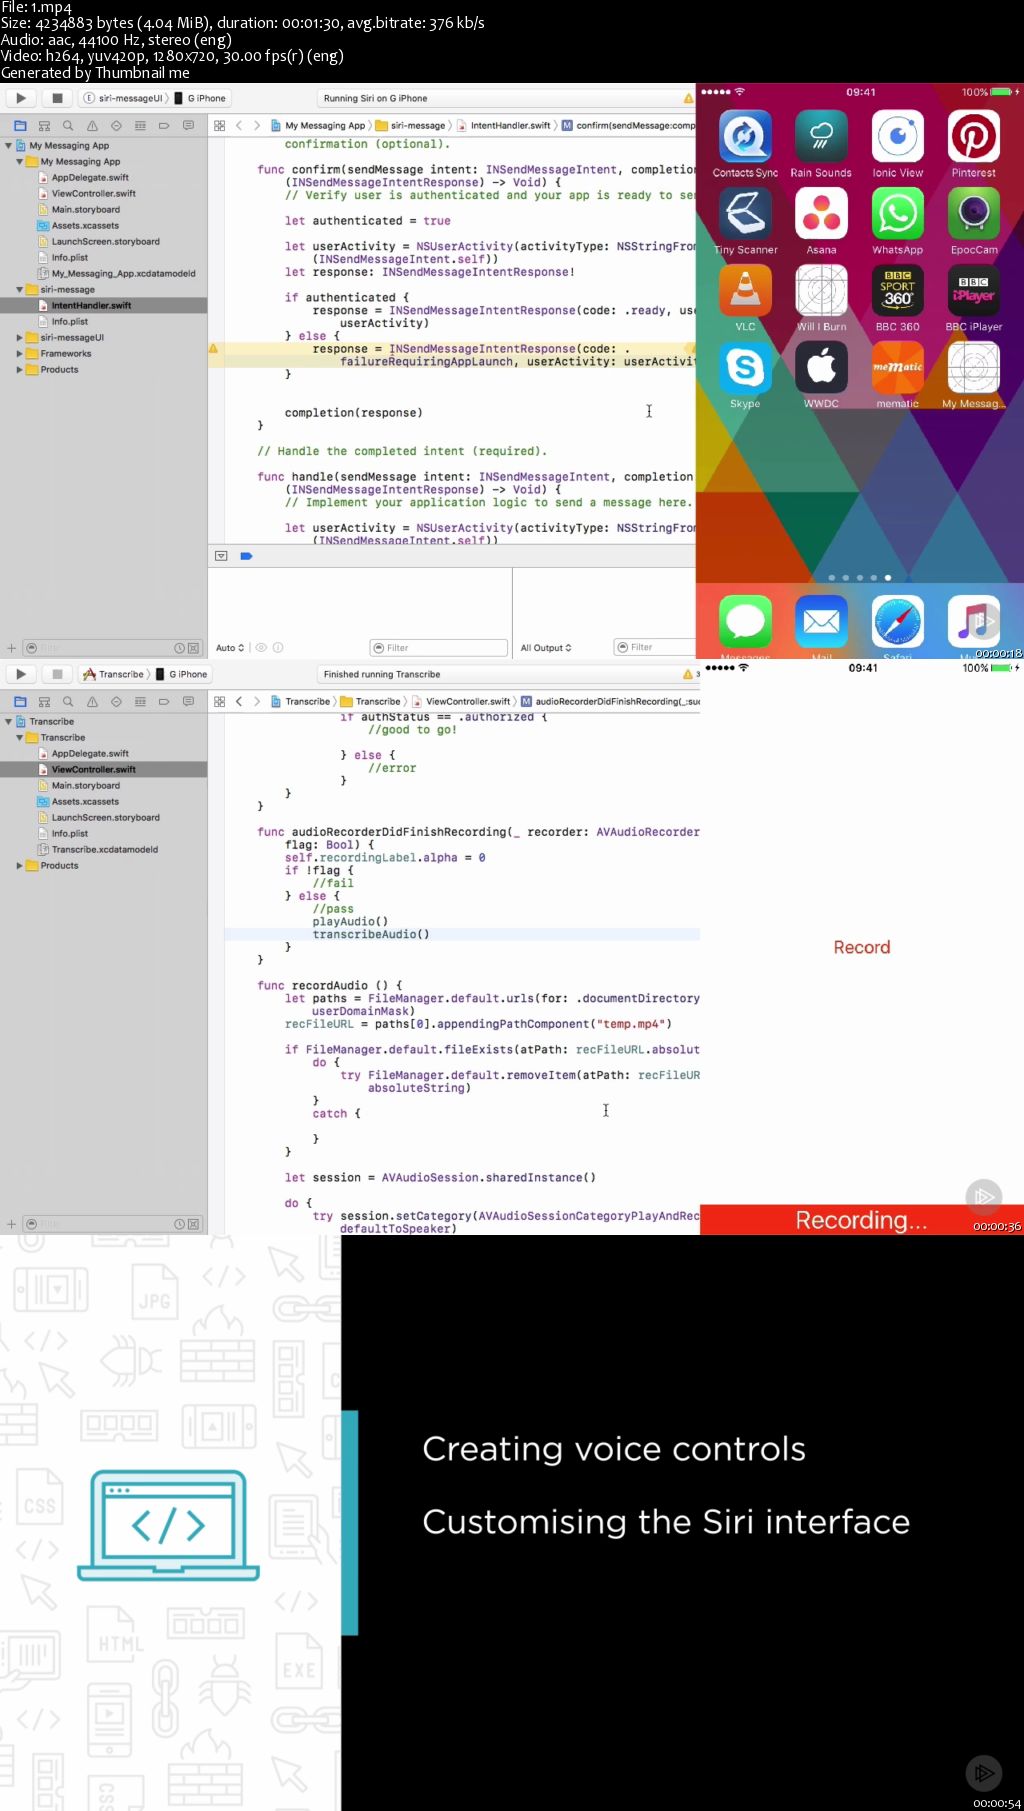
Task: Toggle recent files filter in siri-messageUI navigator
Action: point(180,648)
